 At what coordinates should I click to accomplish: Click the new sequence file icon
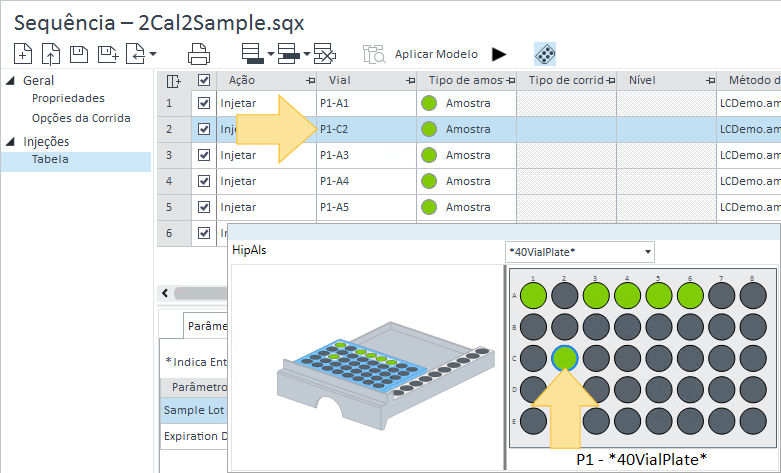pos(23,54)
